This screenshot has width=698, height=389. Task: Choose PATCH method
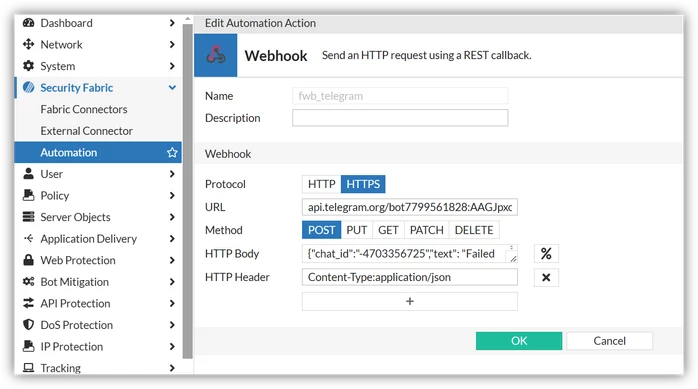[x=426, y=230]
